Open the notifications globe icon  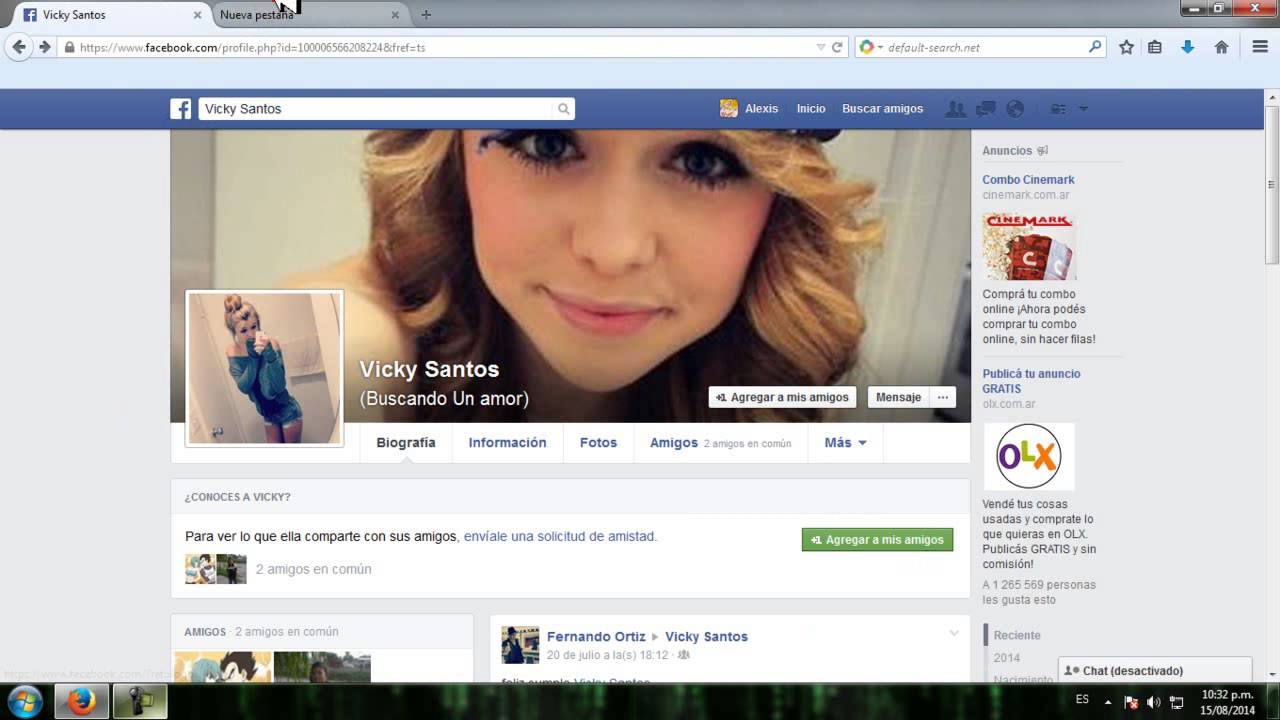1015,108
